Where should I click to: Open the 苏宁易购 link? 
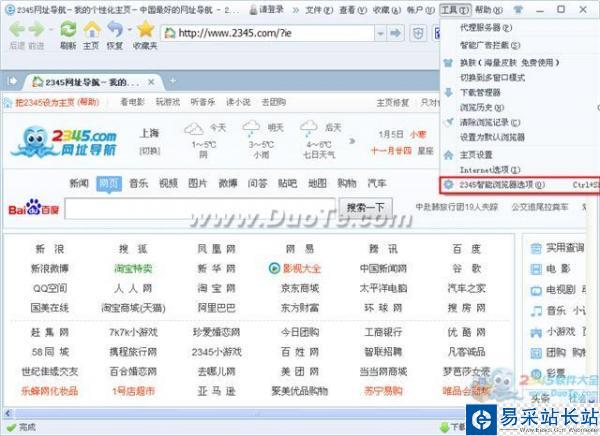(383, 391)
